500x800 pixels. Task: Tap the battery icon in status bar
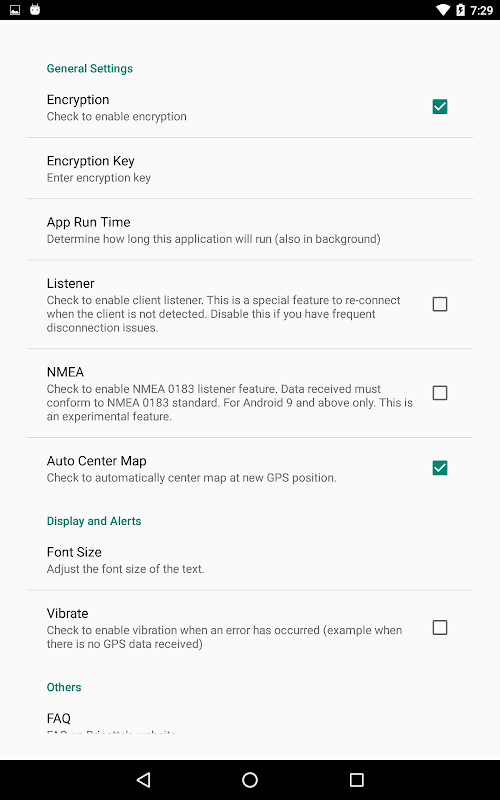point(460,10)
